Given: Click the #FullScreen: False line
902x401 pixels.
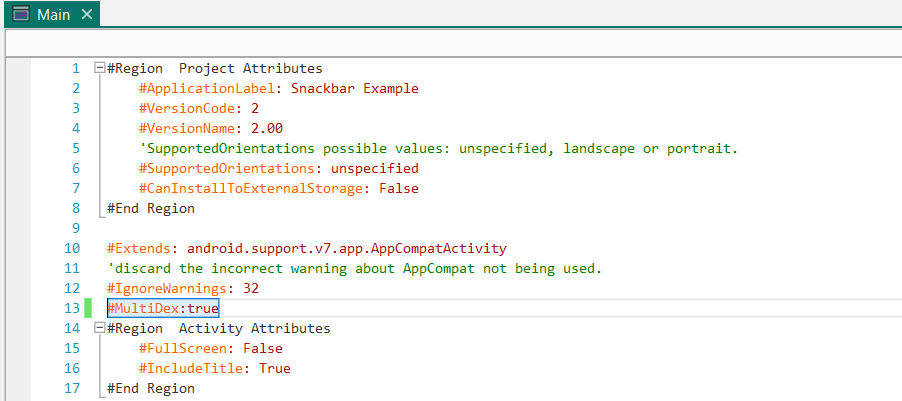Looking at the screenshot, I should point(211,349).
